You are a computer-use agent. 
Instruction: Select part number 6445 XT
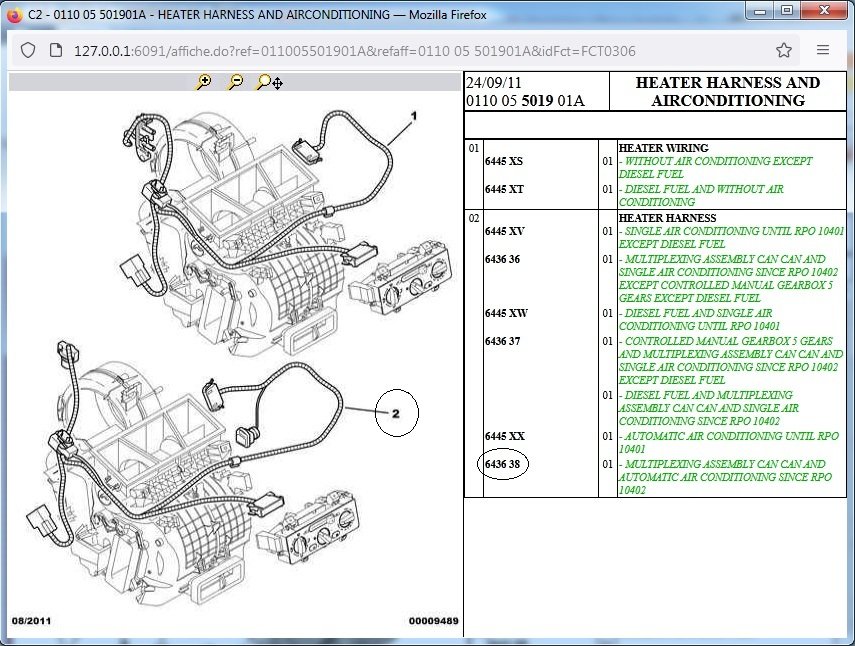pos(504,189)
